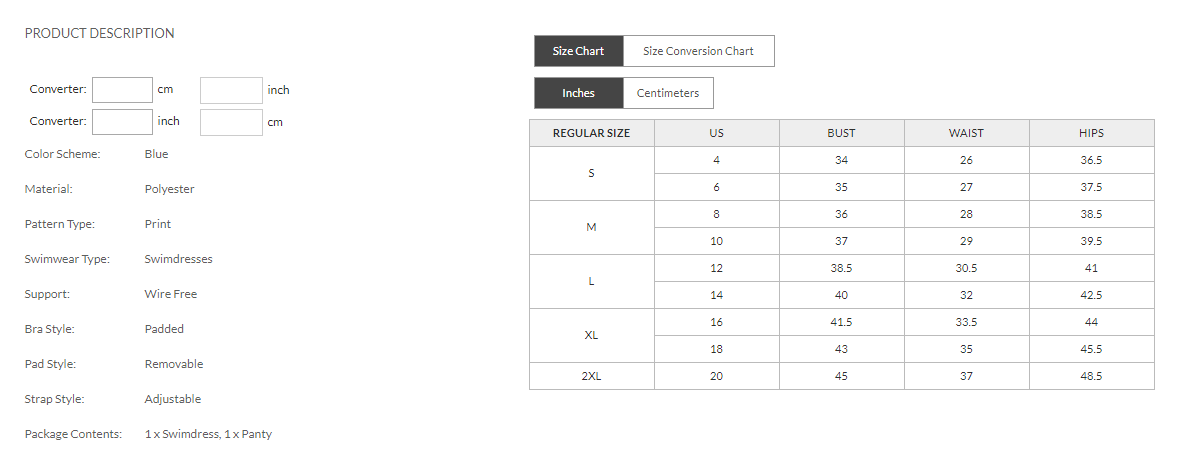Click the first cm converter input
The image size is (1187, 458).
(122, 90)
